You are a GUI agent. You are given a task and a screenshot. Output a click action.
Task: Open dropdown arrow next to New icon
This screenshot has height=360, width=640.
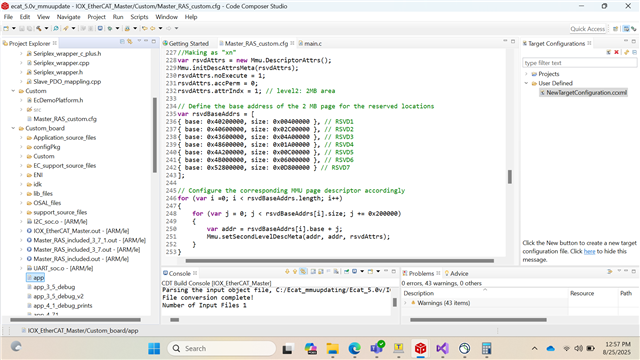pos(13,28)
